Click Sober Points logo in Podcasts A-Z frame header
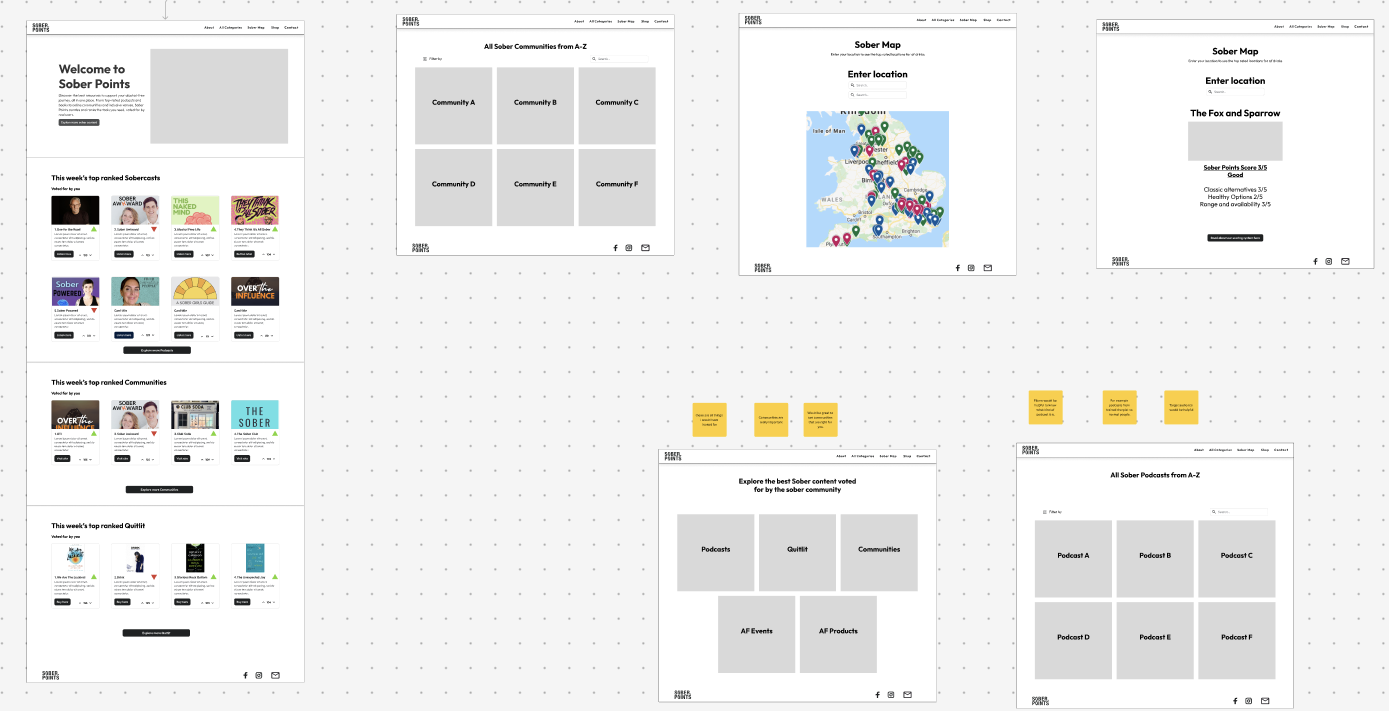Image resolution: width=1389 pixels, height=711 pixels. click(x=1030, y=450)
